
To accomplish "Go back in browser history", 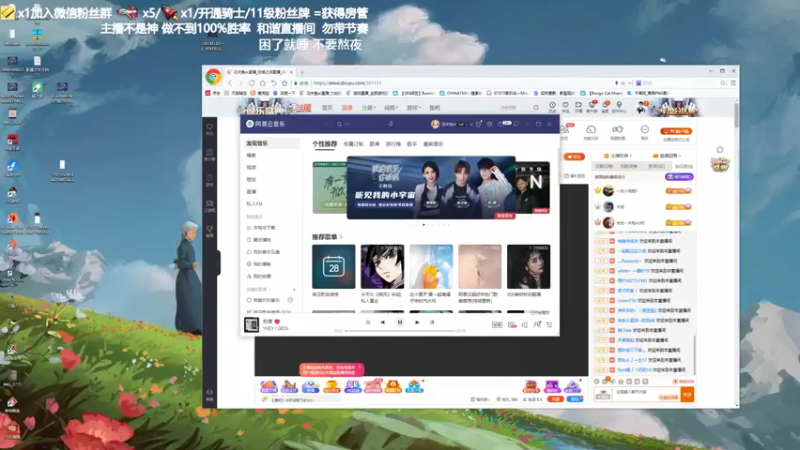I will coord(230,83).
